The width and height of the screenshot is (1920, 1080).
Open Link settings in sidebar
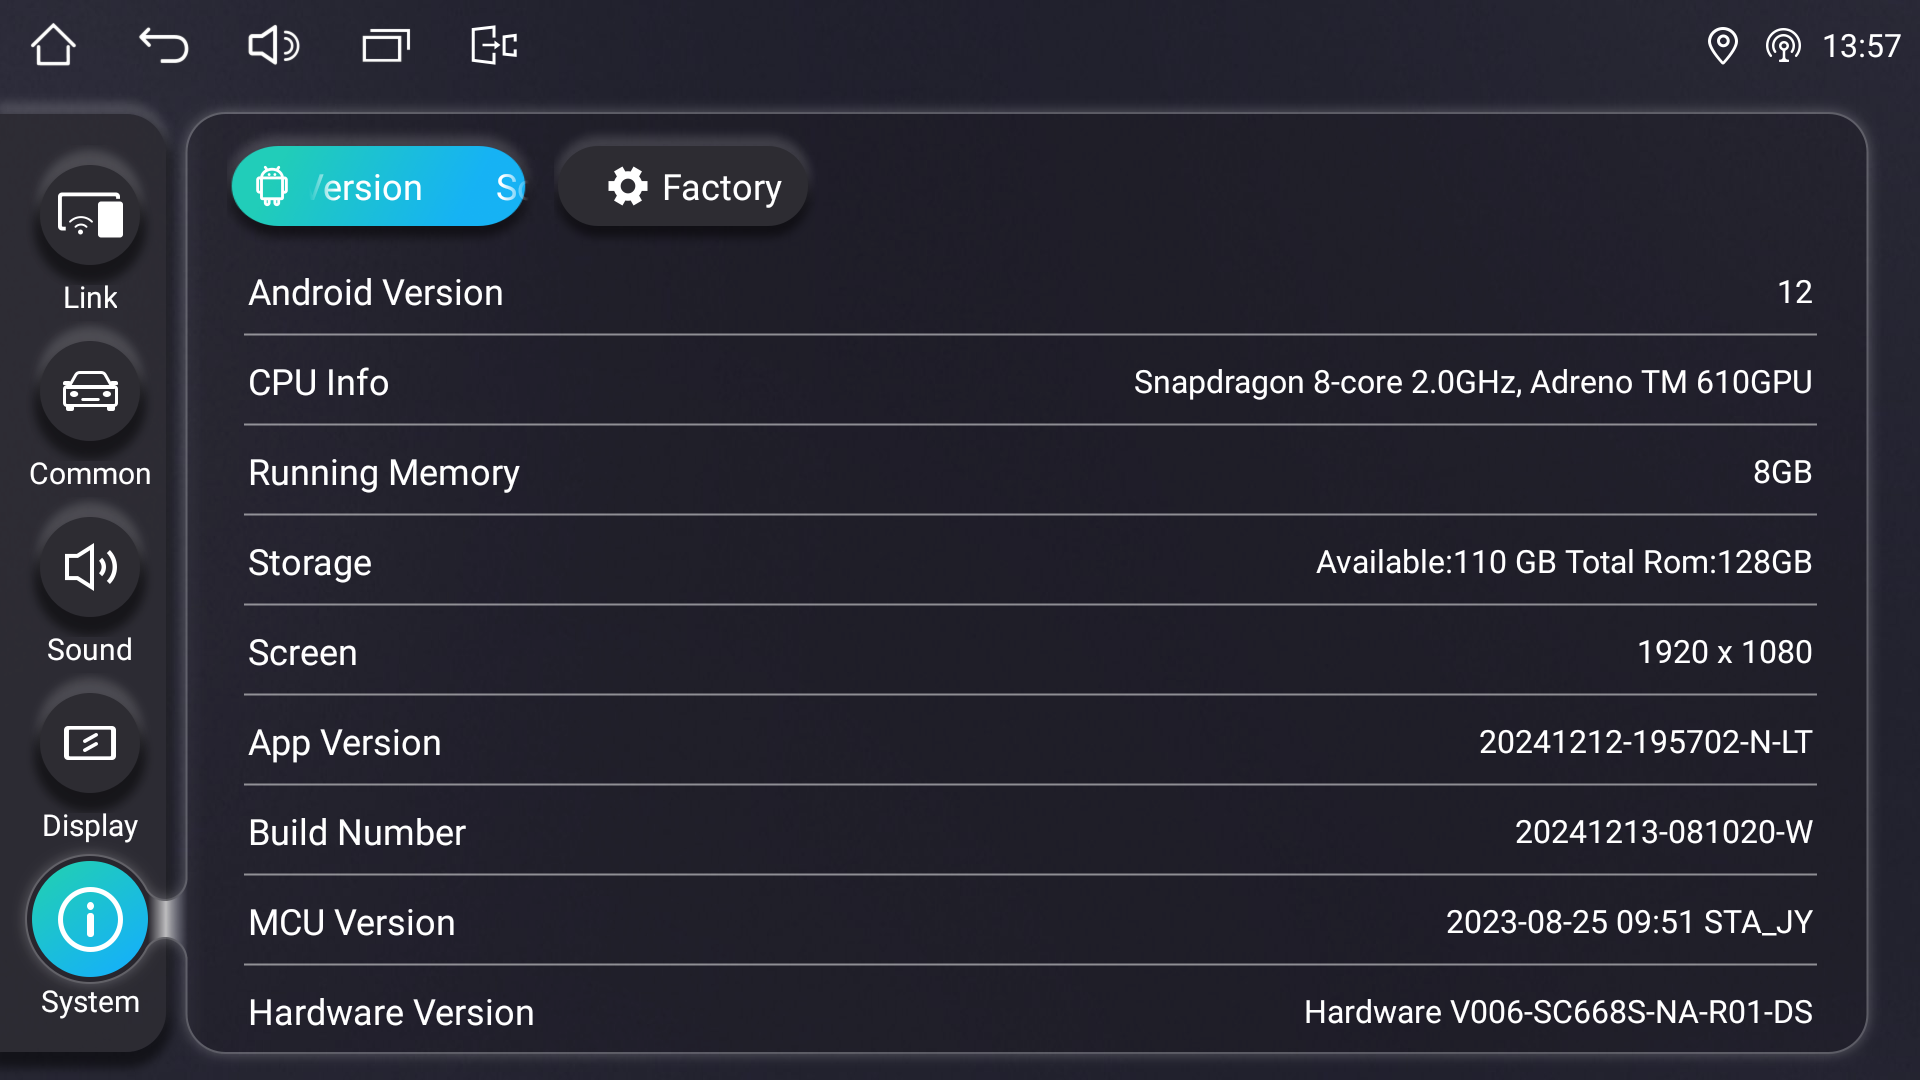pyautogui.click(x=90, y=216)
